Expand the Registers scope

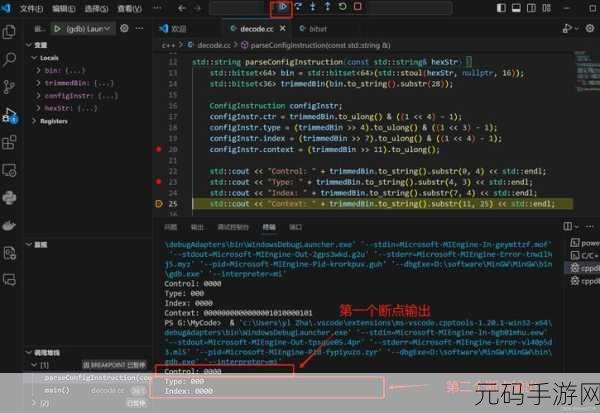(34, 121)
